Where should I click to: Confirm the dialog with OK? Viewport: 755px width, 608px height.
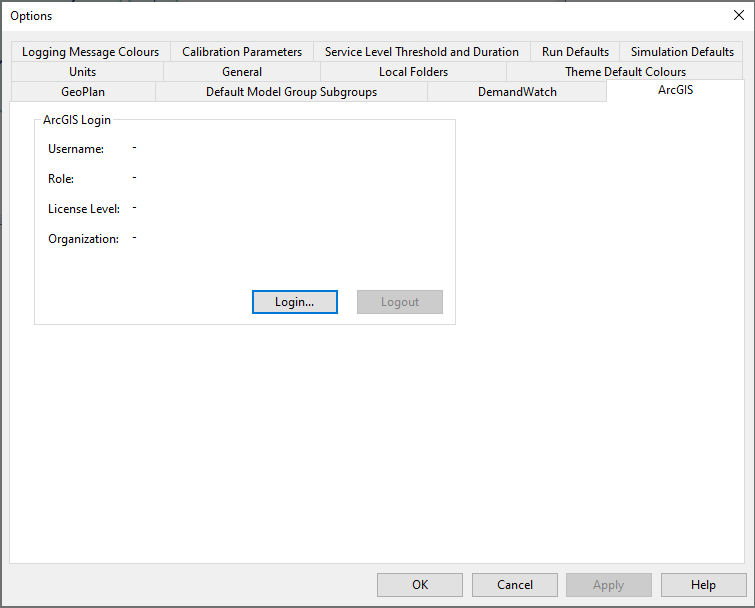pos(420,584)
